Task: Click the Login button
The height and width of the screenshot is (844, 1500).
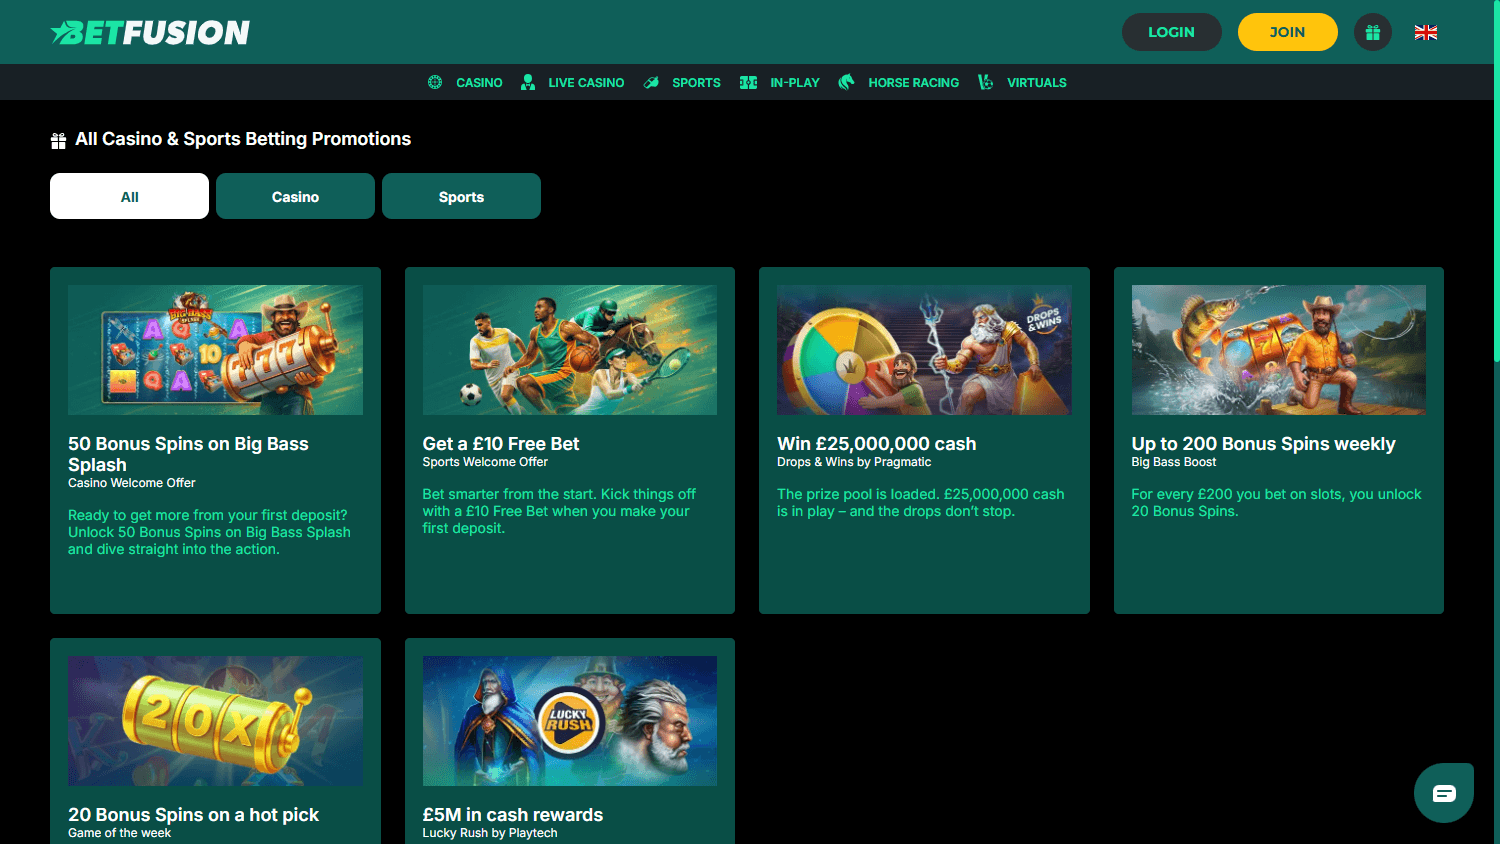Action: (1171, 32)
